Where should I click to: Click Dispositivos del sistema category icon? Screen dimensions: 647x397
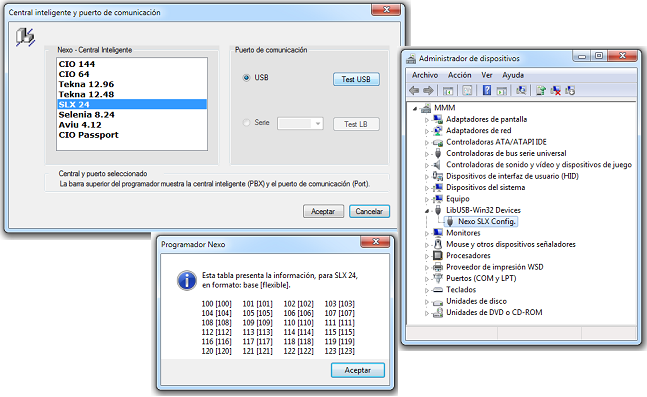438,187
